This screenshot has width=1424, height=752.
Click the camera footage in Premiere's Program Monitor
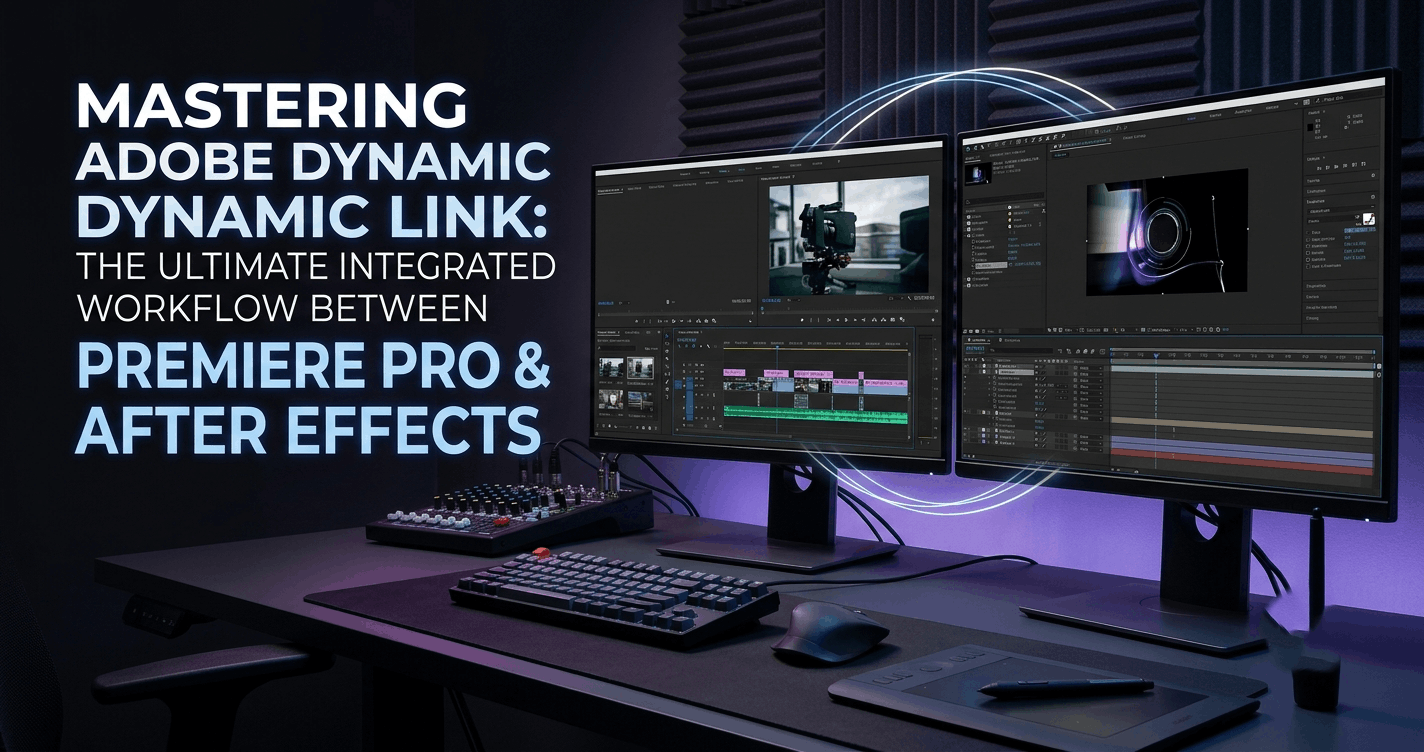pos(849,236)
